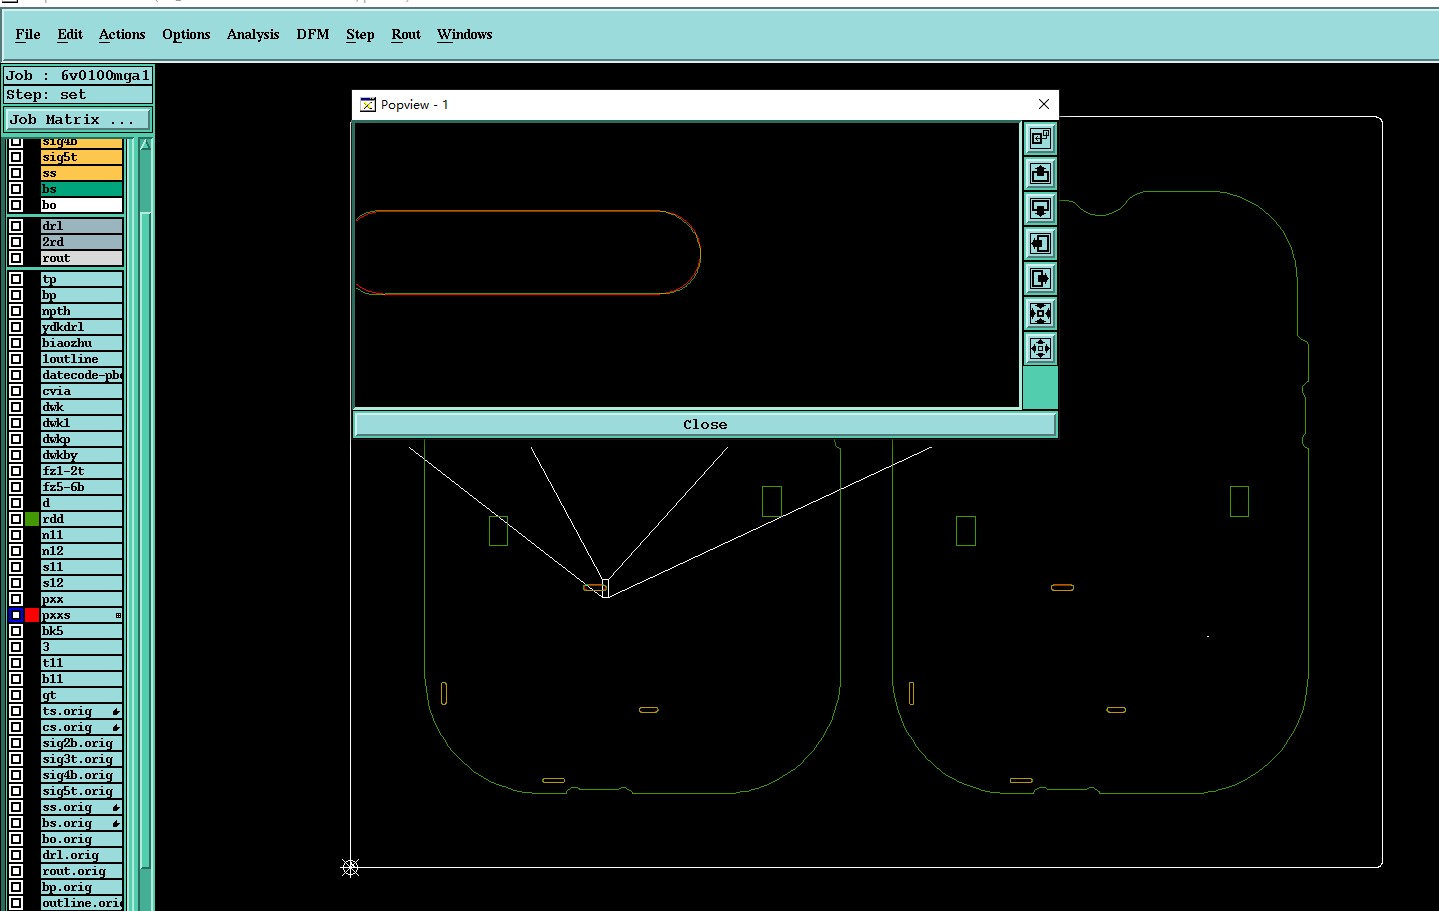
Task: Pan the Popview left
Action: tap(1040, 243)
